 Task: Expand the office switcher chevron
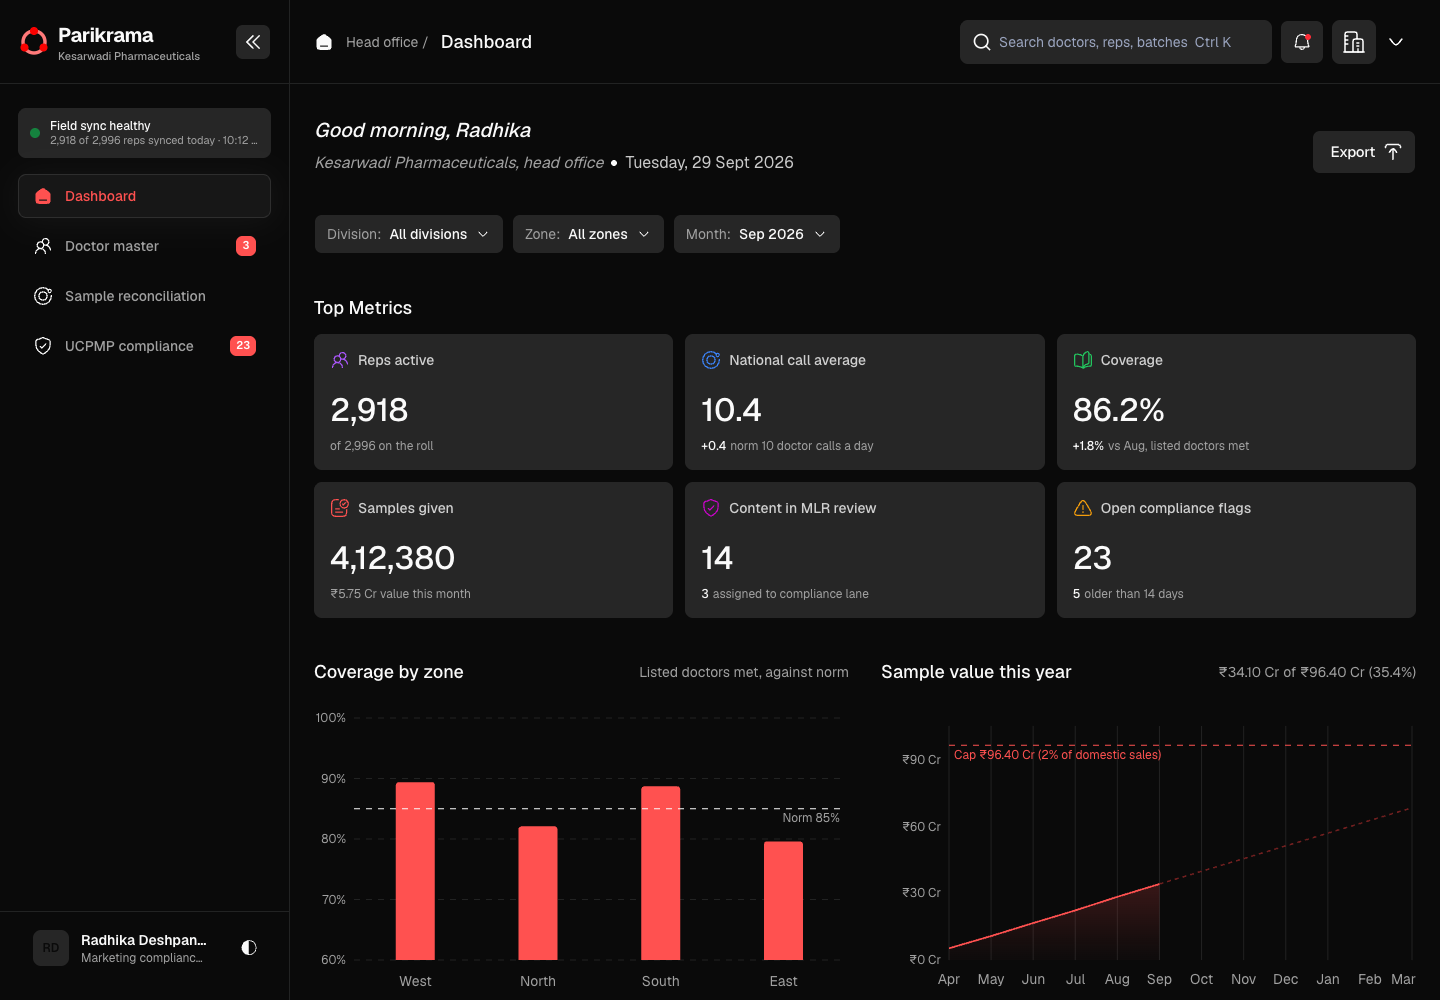tap(1396, 42)
